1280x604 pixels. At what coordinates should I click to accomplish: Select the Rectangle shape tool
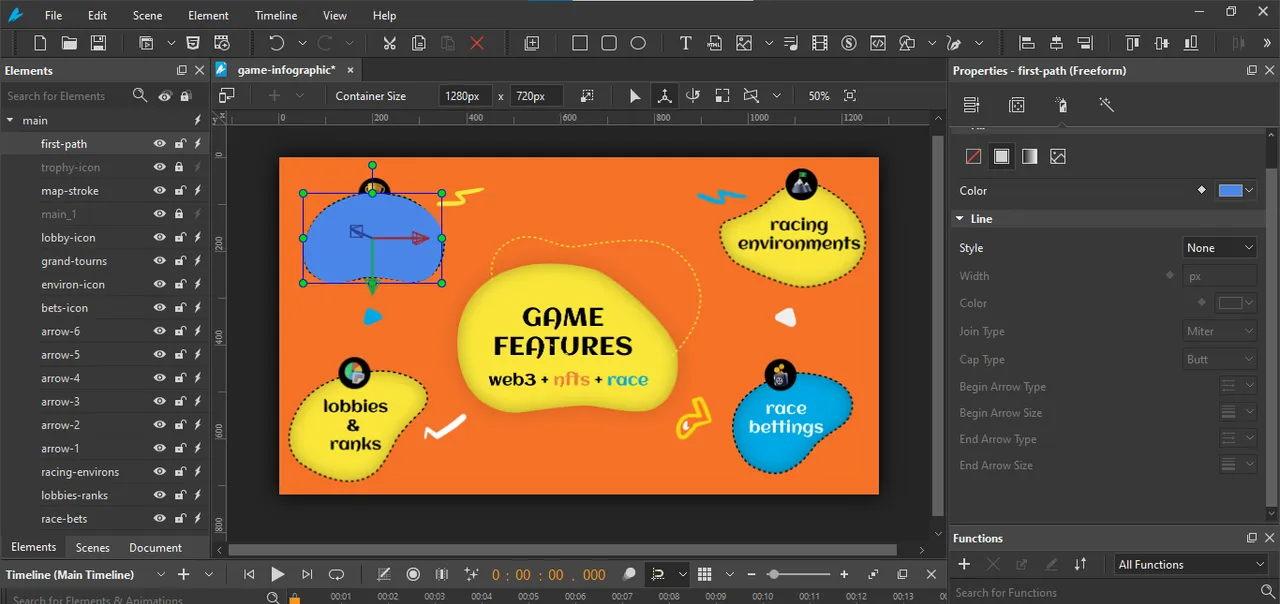click(x=580, y=43)
